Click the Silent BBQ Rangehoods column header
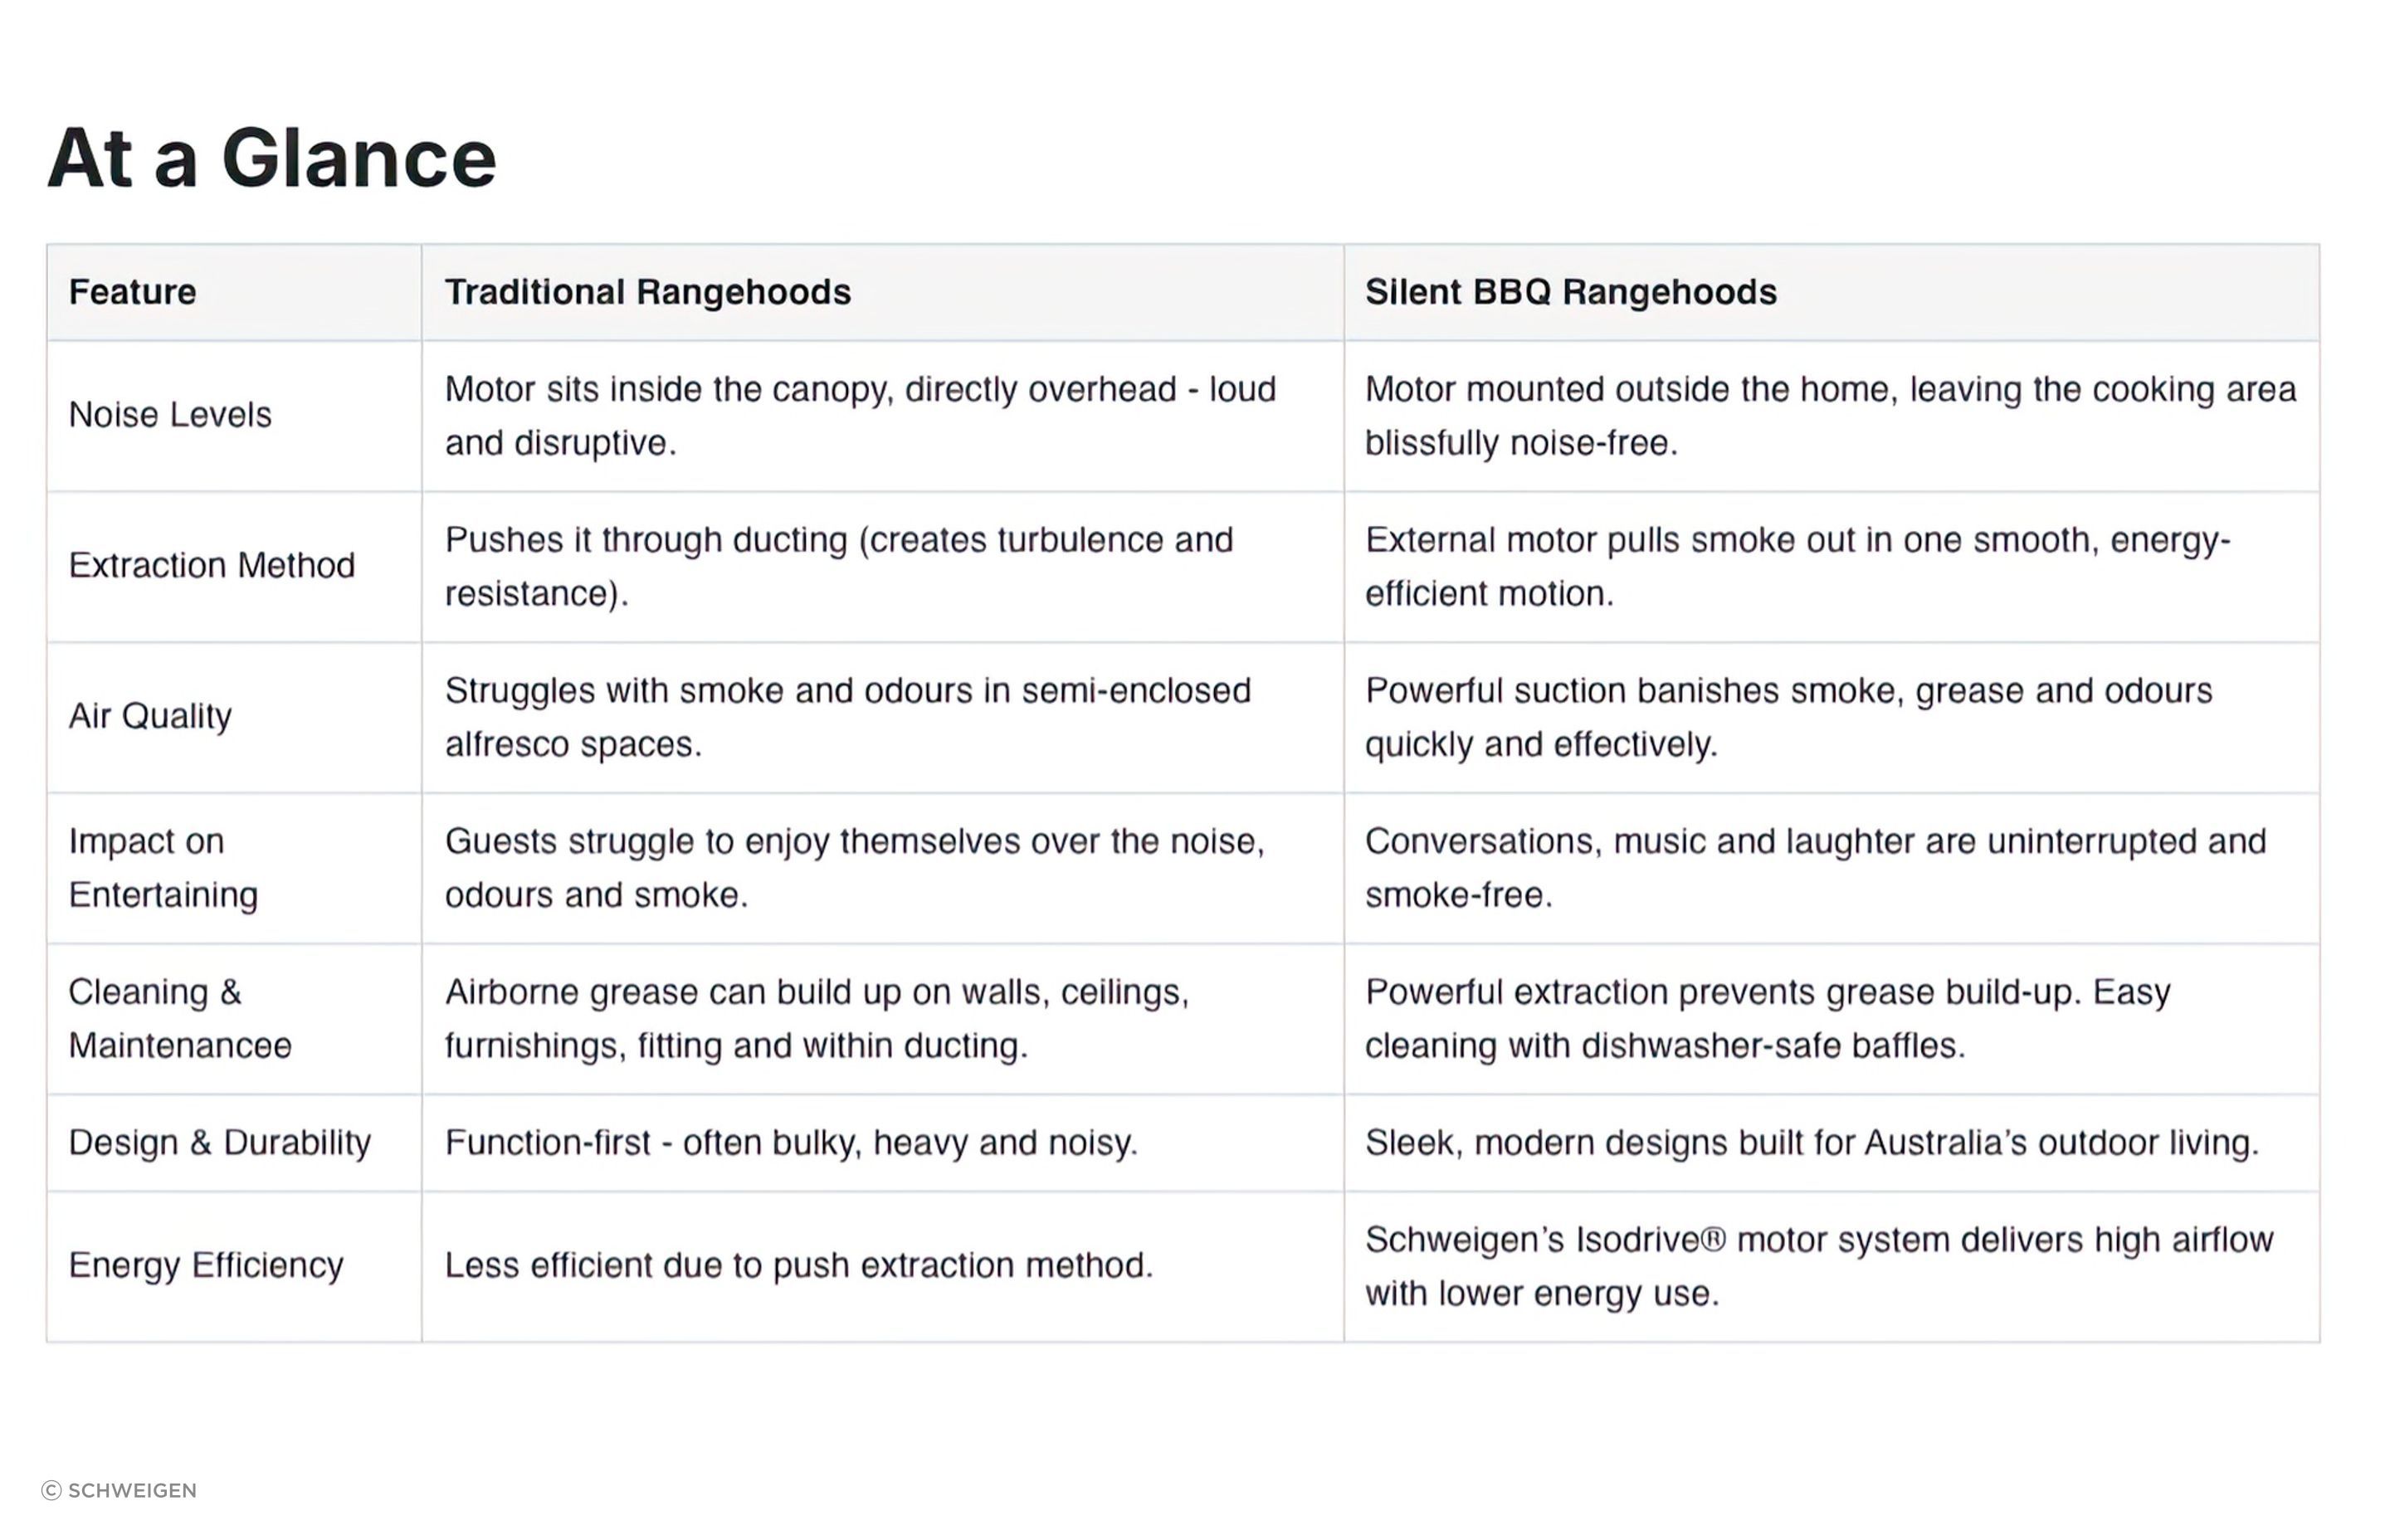Image resolution: width=2390 pixels, height=1540 pixels. (x=1571, y=292)
